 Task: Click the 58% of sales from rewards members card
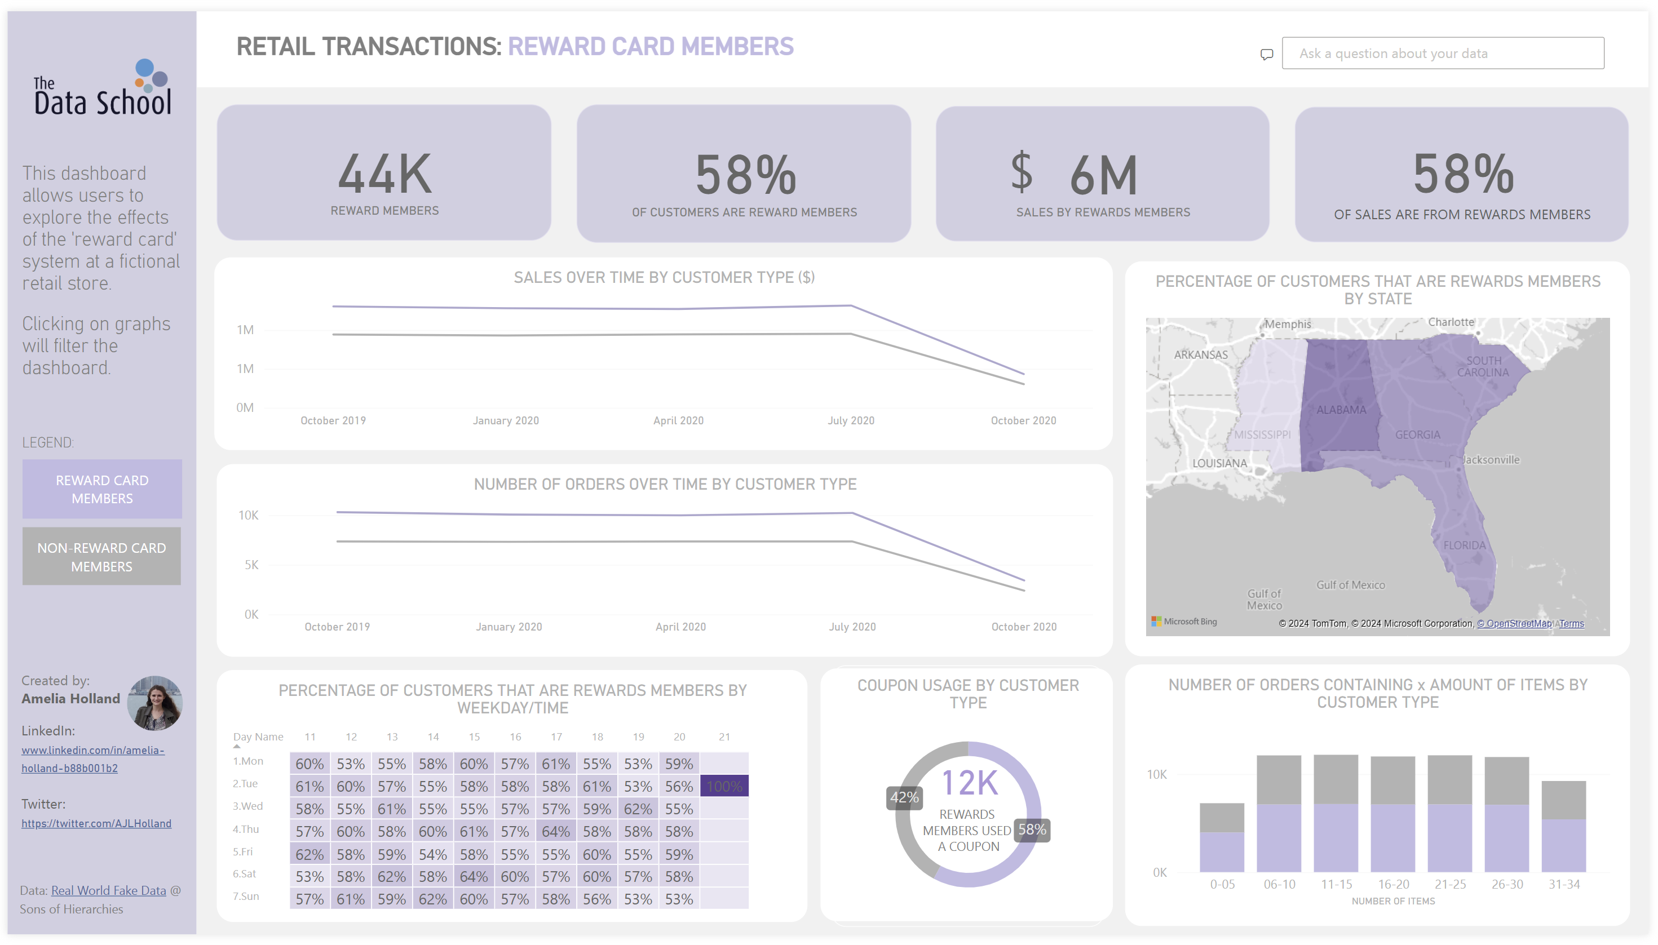tap(1462, 174)
